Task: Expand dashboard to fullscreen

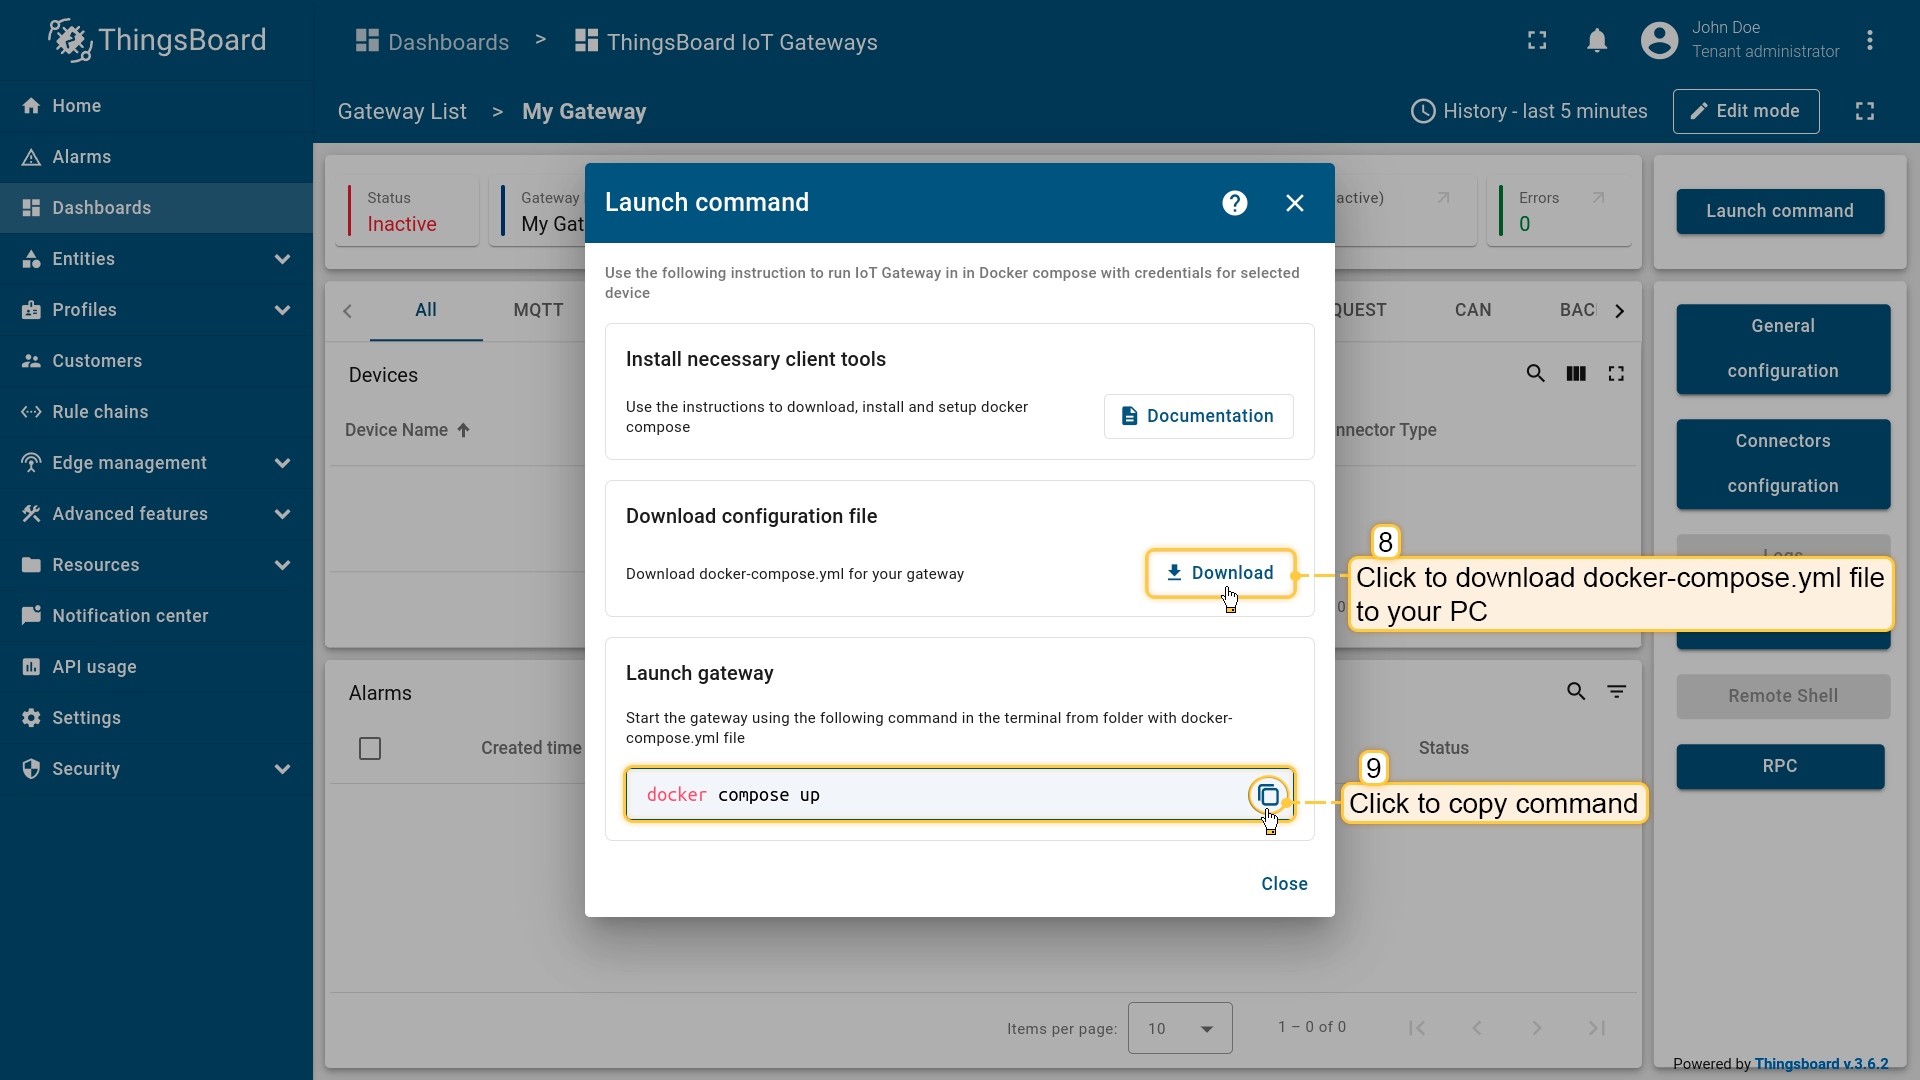Action: click(x=1865, y=111)
